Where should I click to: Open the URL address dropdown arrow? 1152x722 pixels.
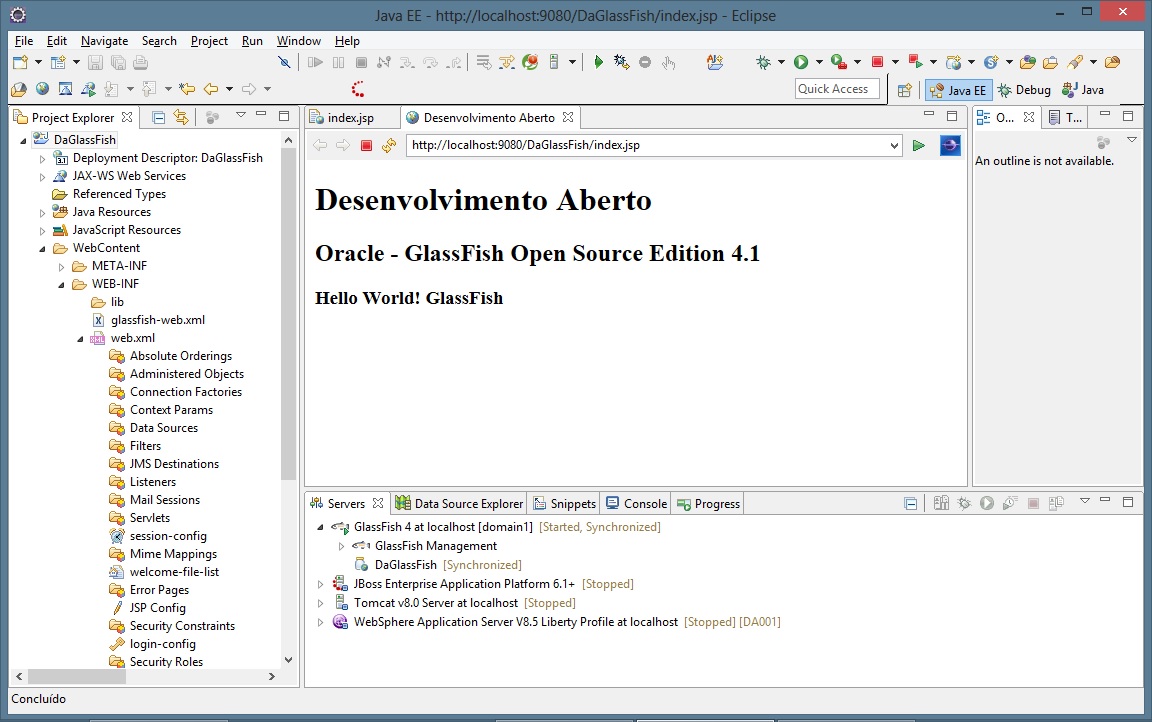coord(894,146)
